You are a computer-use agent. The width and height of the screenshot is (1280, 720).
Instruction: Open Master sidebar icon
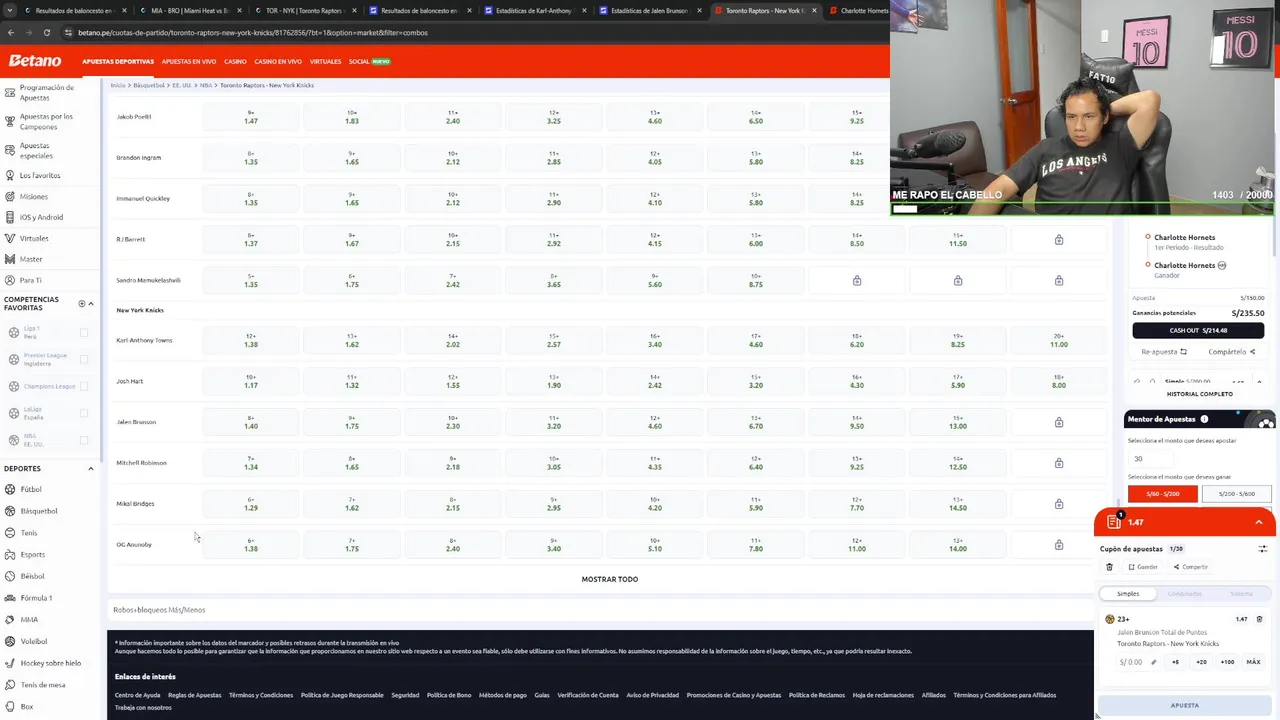click(x=9, y=259)
